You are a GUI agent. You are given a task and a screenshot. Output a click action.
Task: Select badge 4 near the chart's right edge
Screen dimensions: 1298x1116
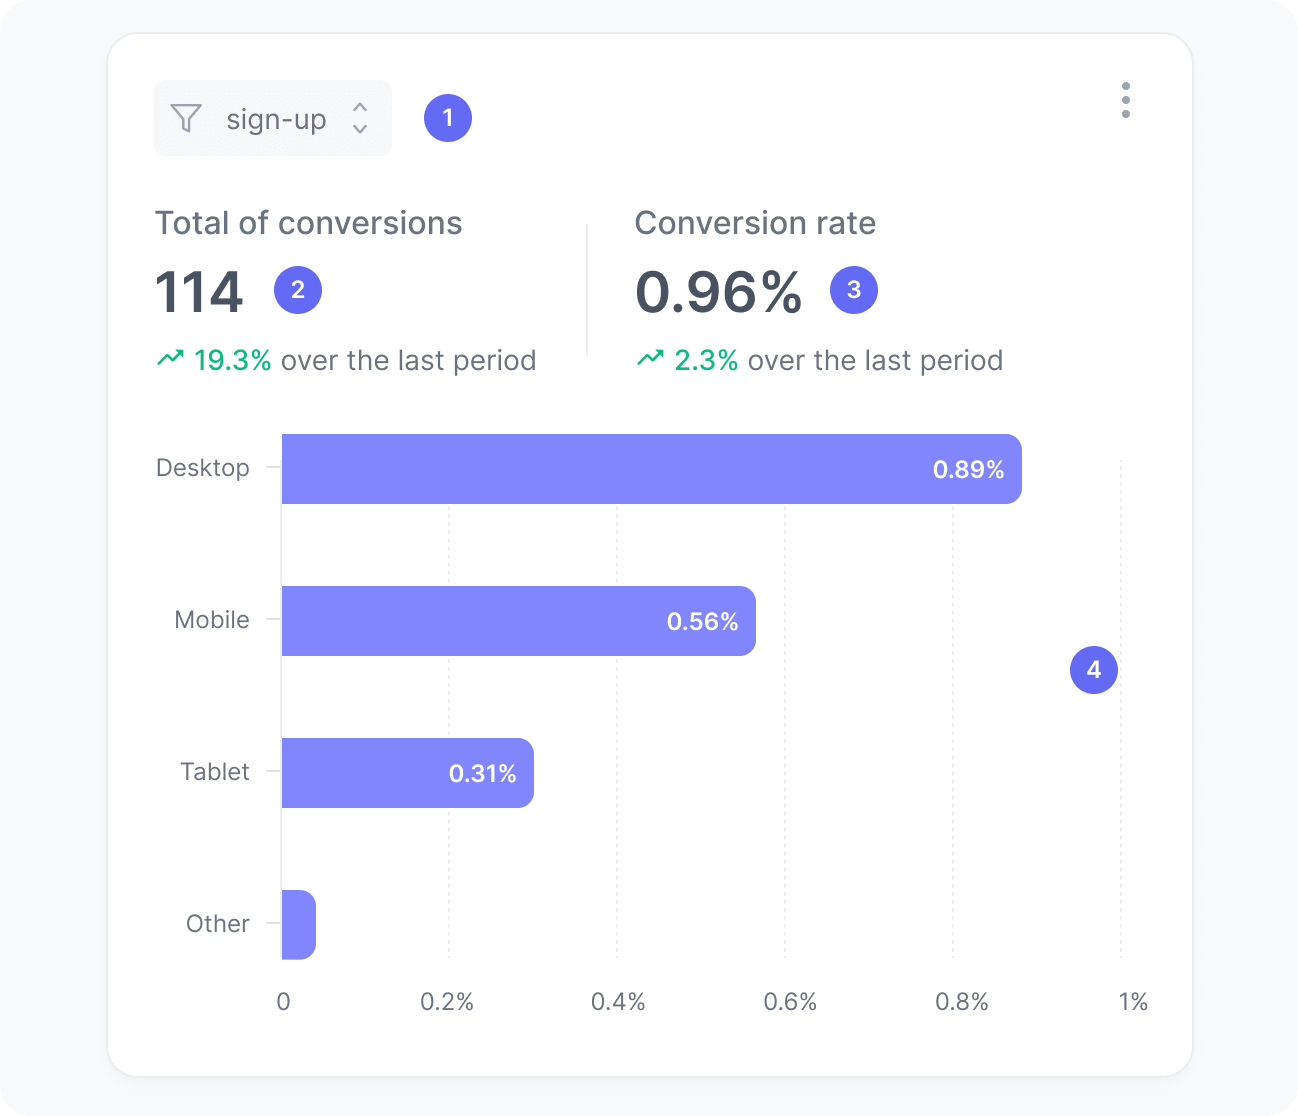[x=1093, y=670]
